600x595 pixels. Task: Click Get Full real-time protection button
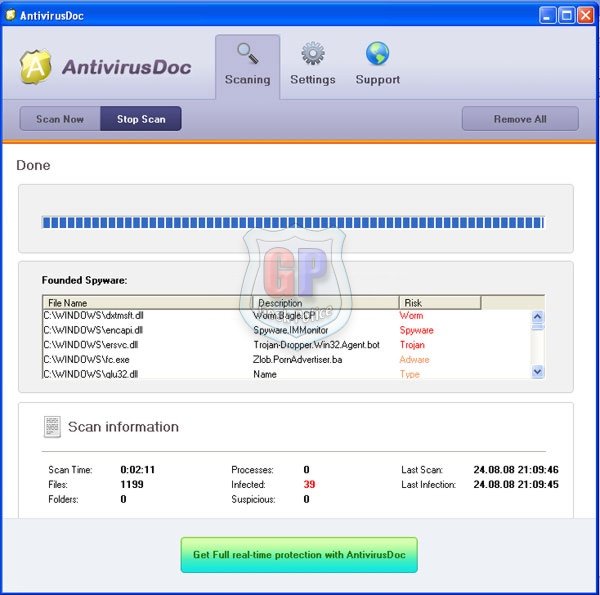[x=299, y=555]
